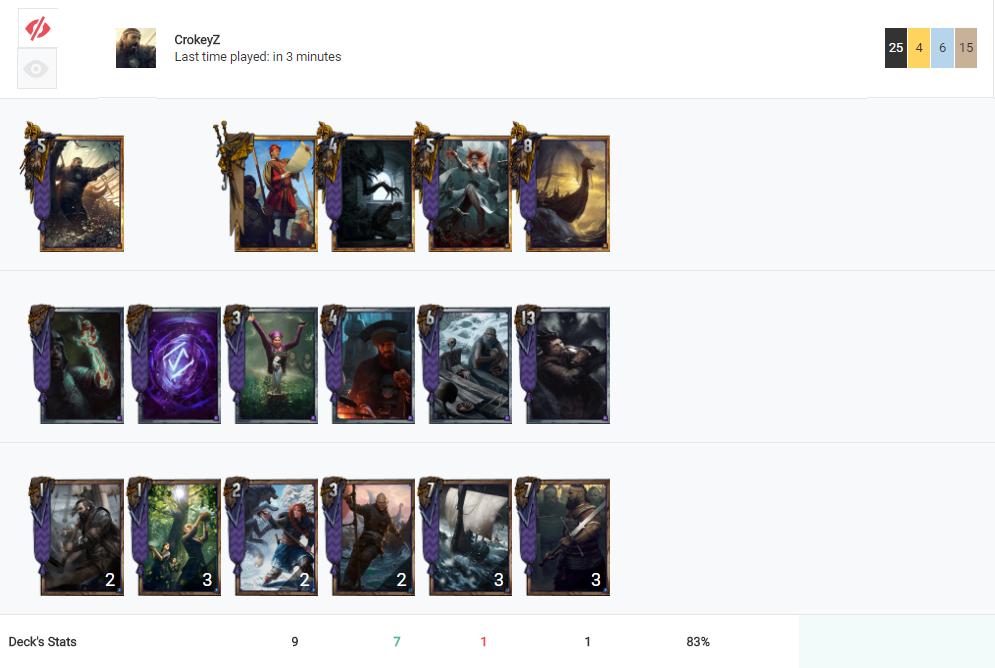Select the dark monster gold card power 4

pyautogui.click(x=367, y=188)
